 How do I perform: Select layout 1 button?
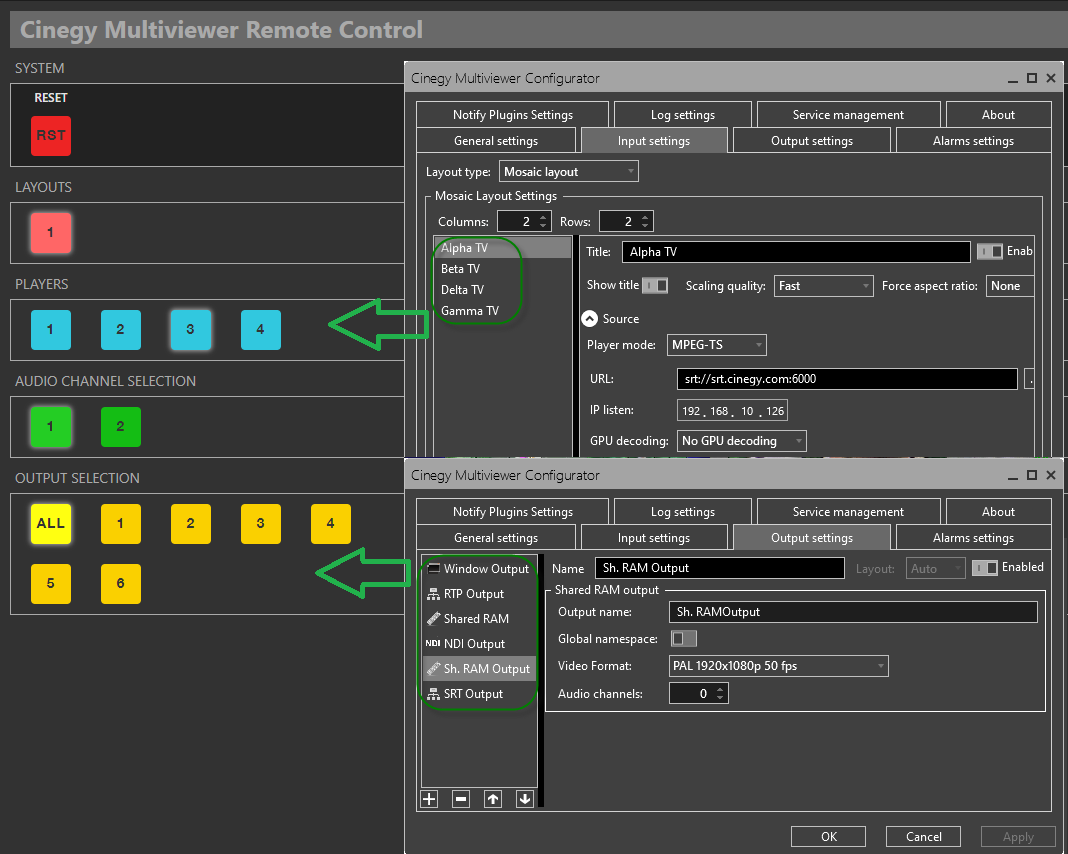click(x=50, y=232)
